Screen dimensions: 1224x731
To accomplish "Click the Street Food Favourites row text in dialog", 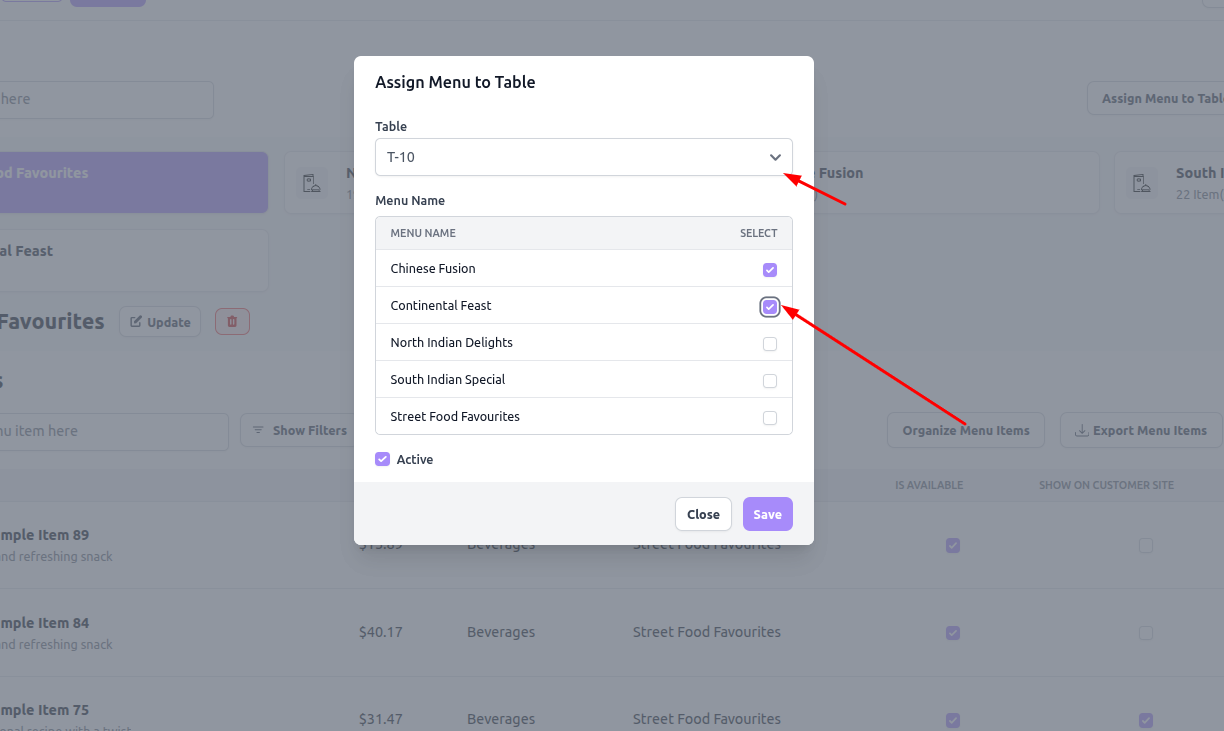I will click(455, 416).
